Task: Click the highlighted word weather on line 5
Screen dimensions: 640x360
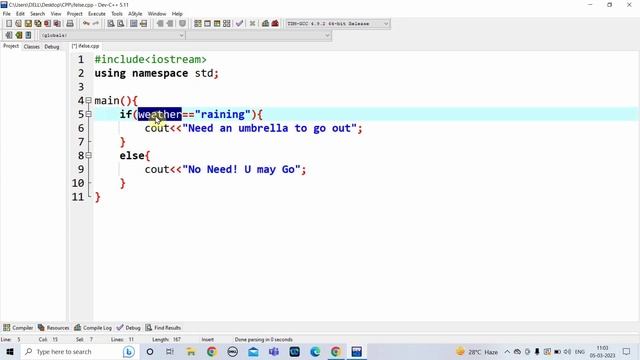Action: (x=160, y=114)
